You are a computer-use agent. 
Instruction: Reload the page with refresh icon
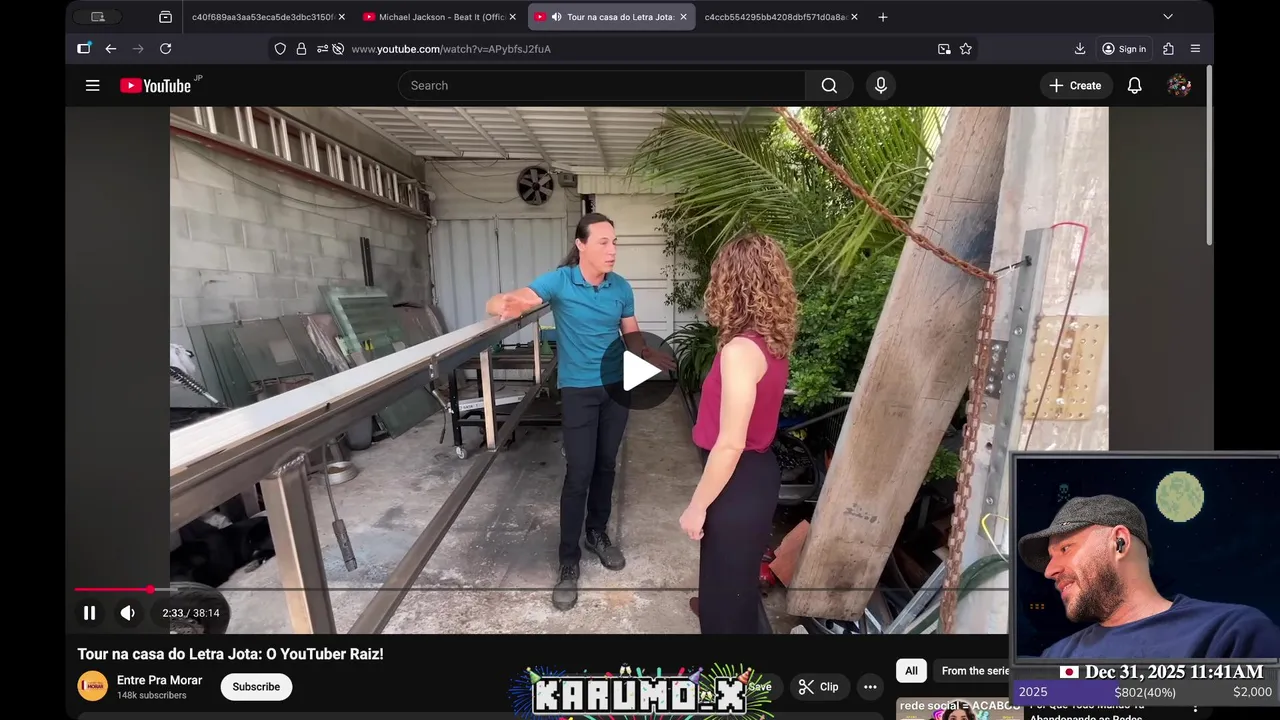point(166,49)
